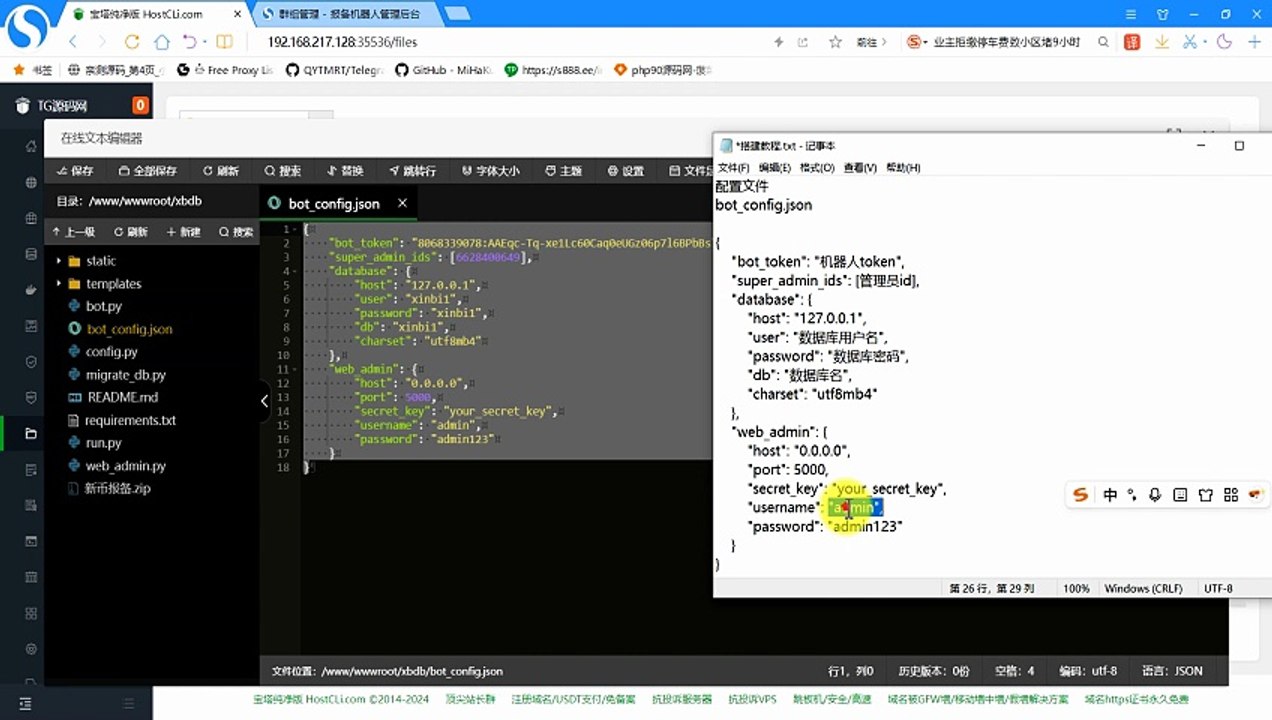This screenshot has width=1272, height=720.
Task: Open 跳转行 go-to-line tool
Action: 412,171
